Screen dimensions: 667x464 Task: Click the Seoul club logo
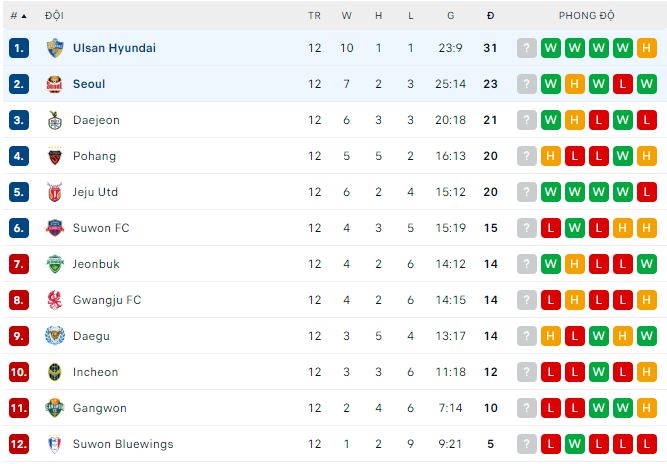[54, 84]
